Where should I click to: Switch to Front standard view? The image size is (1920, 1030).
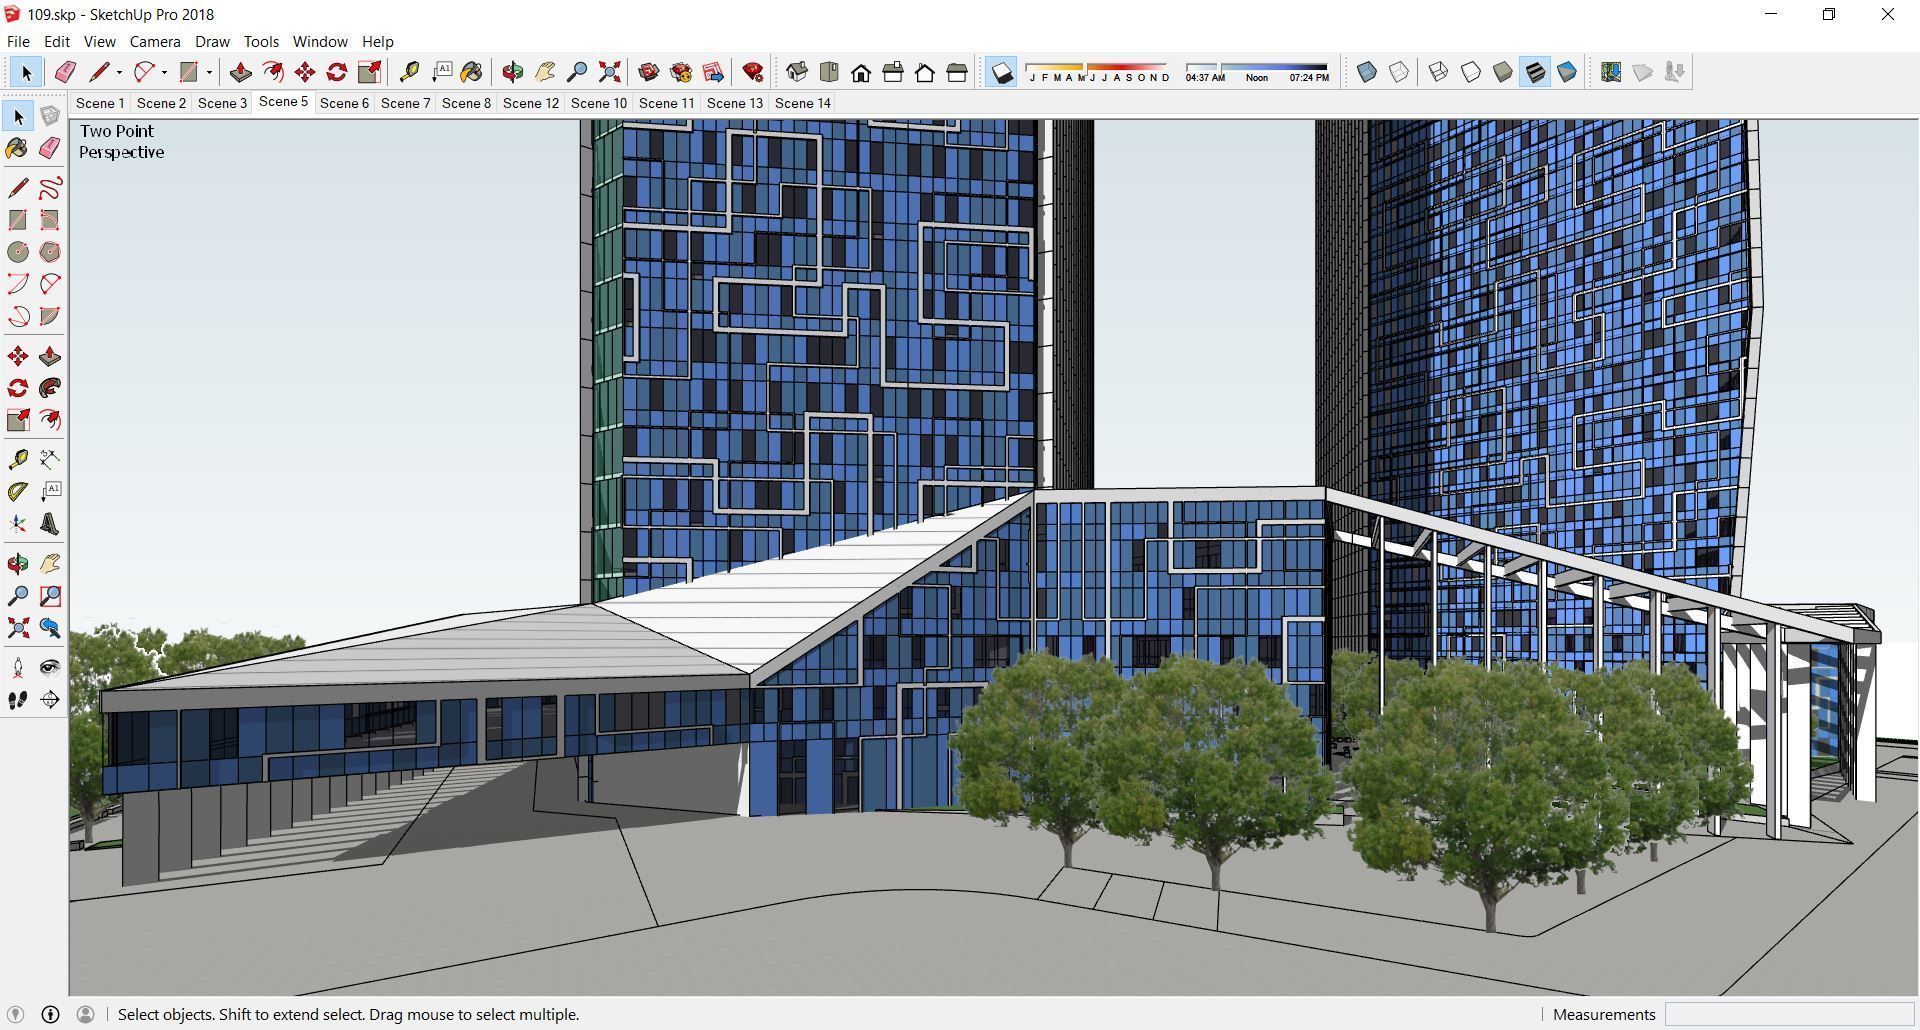coord(861,72)
